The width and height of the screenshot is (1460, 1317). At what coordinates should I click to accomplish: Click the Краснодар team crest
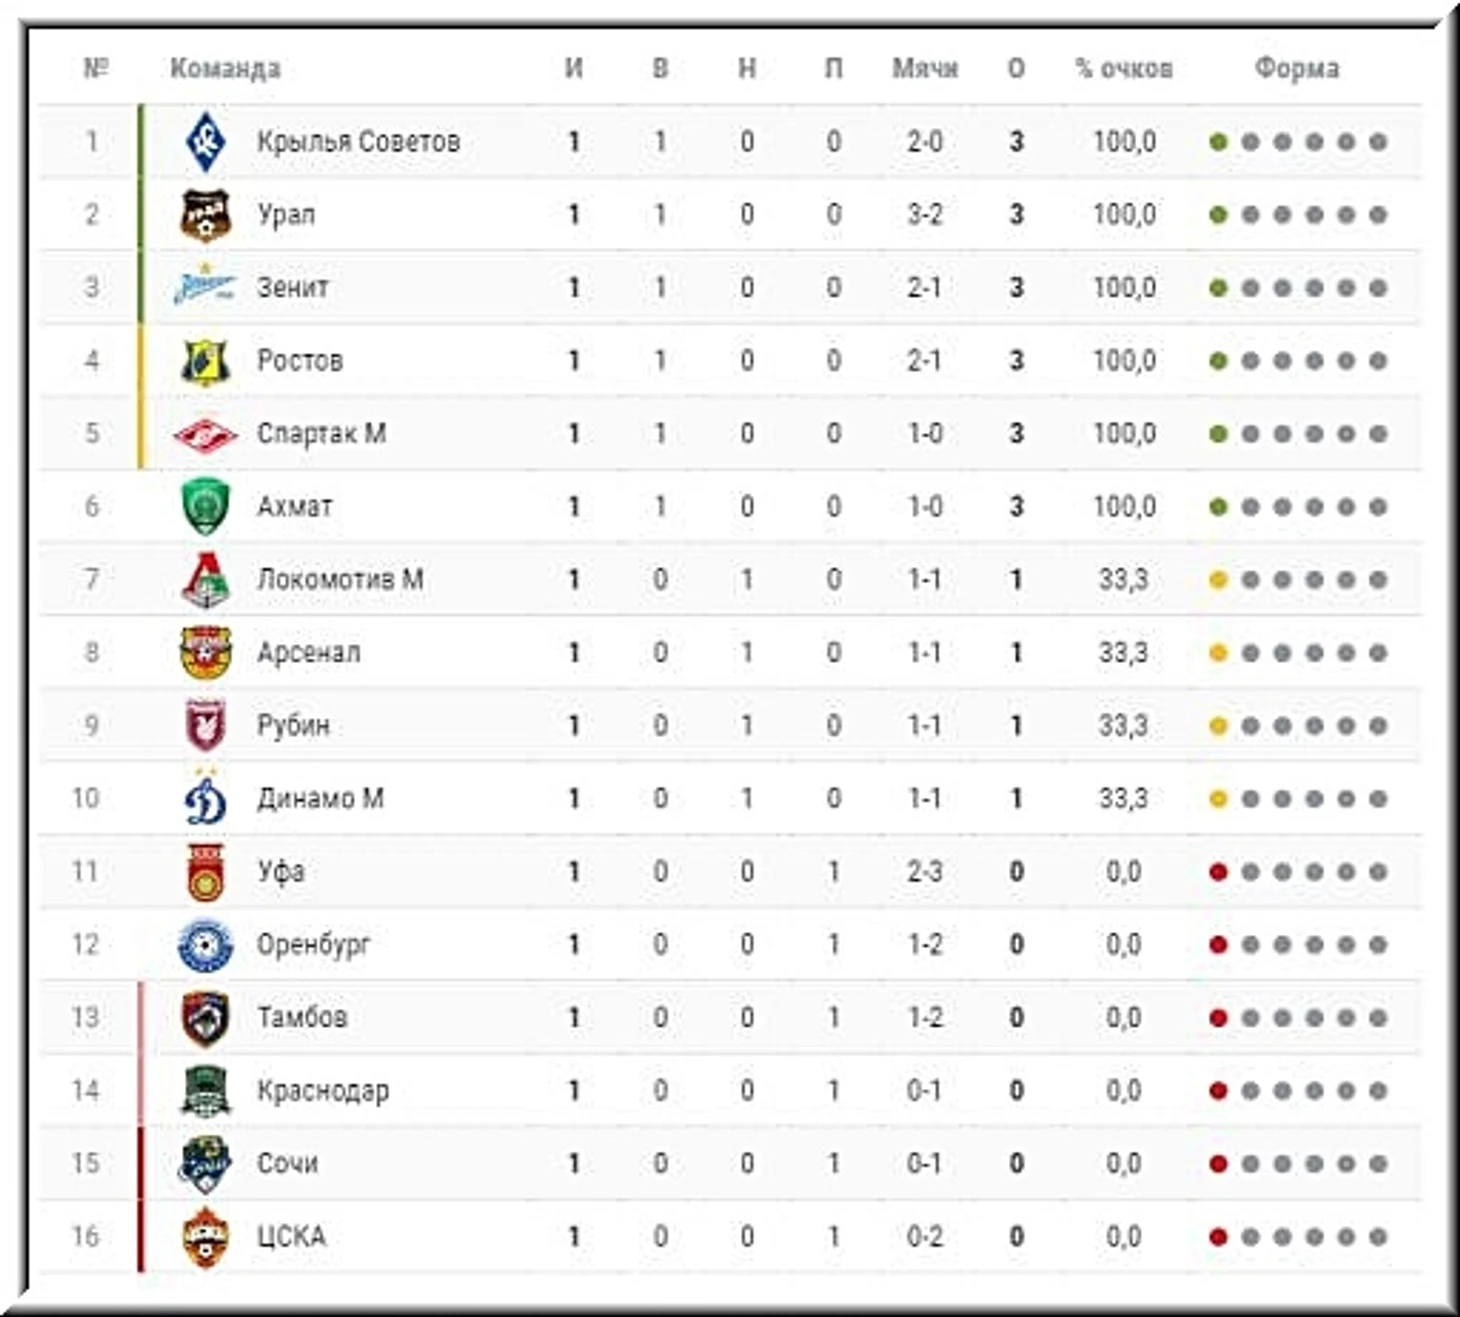coord(205,1090)
